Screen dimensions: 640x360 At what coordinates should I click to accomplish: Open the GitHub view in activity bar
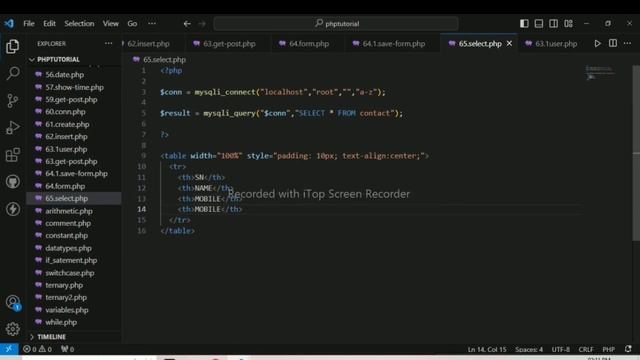tap(13, 182)
